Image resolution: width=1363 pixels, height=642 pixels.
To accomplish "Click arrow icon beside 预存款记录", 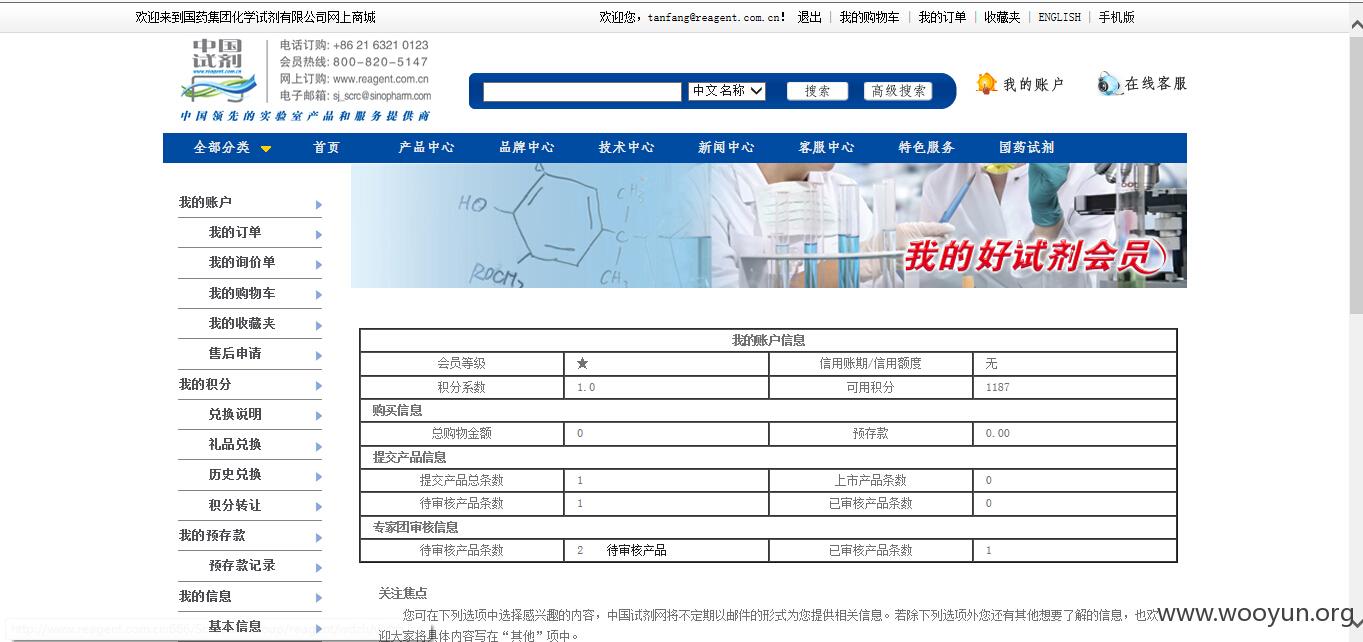I will pyautogui.click(x=319, y=568).
